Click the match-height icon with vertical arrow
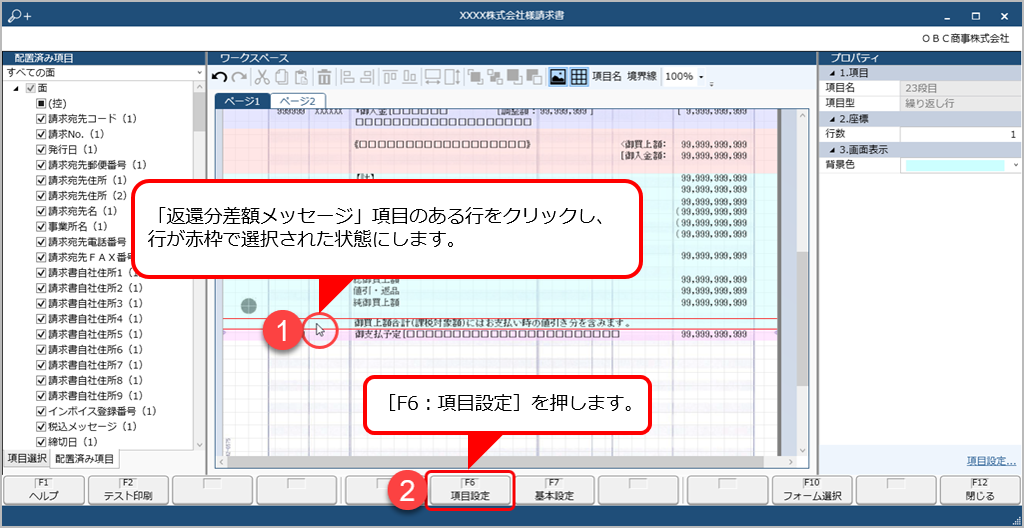This screenshot has height=528, width=1024. tap(452, 77)
